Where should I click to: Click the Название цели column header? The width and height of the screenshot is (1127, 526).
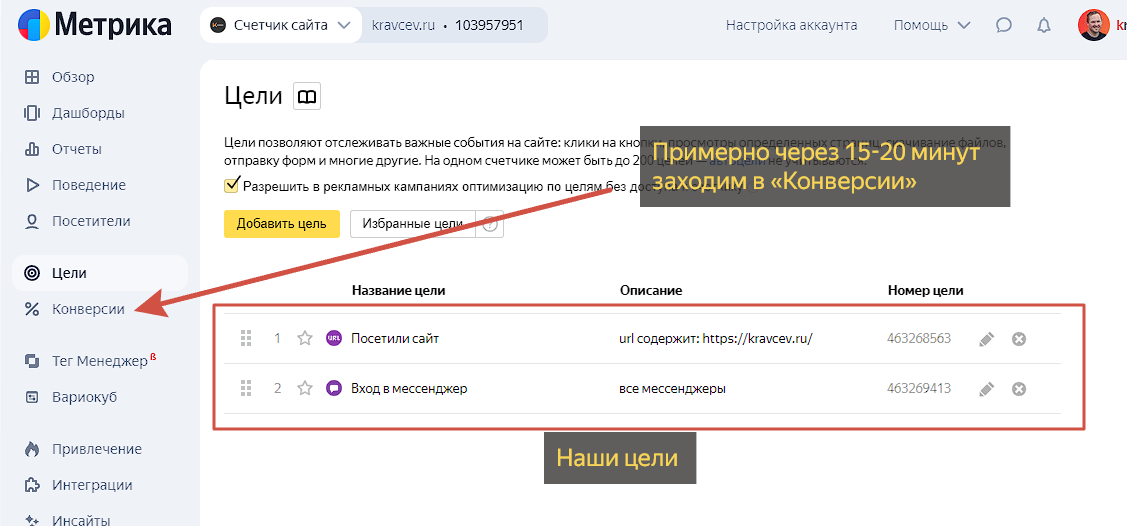pyautogui.click(x=399, y=290)
